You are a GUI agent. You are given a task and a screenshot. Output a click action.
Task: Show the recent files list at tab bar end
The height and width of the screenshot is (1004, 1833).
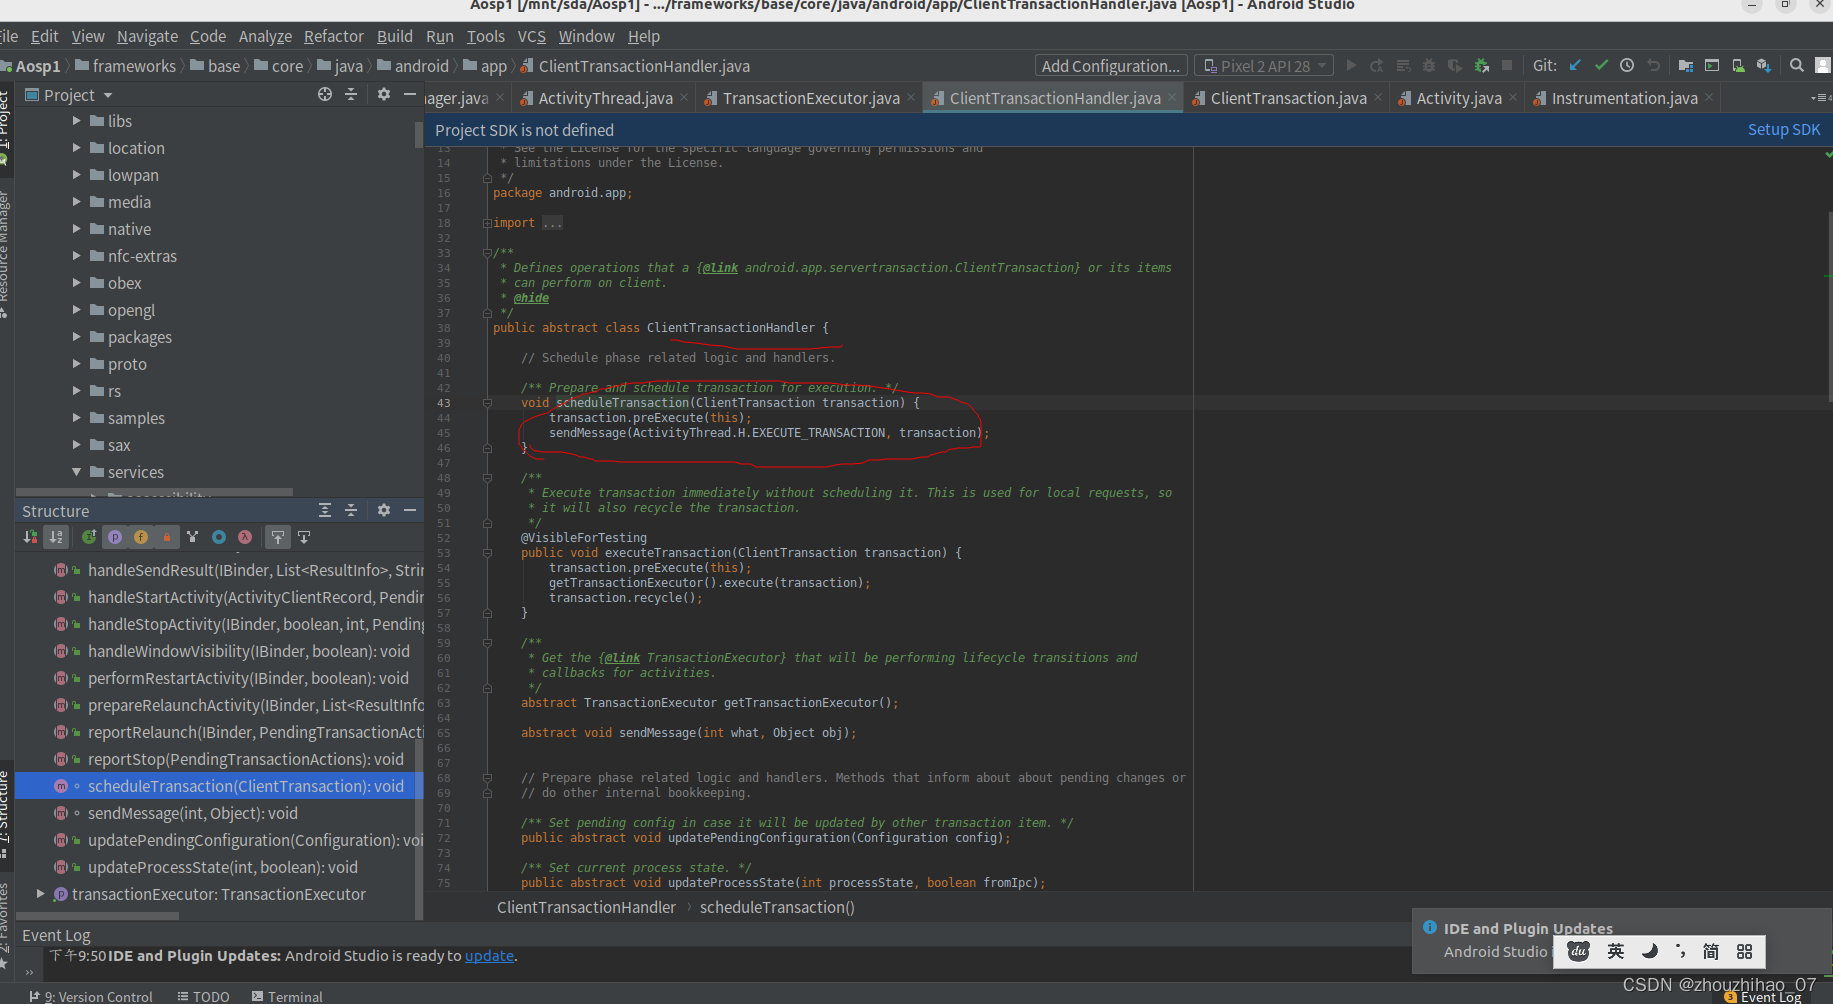[1820, 98]
